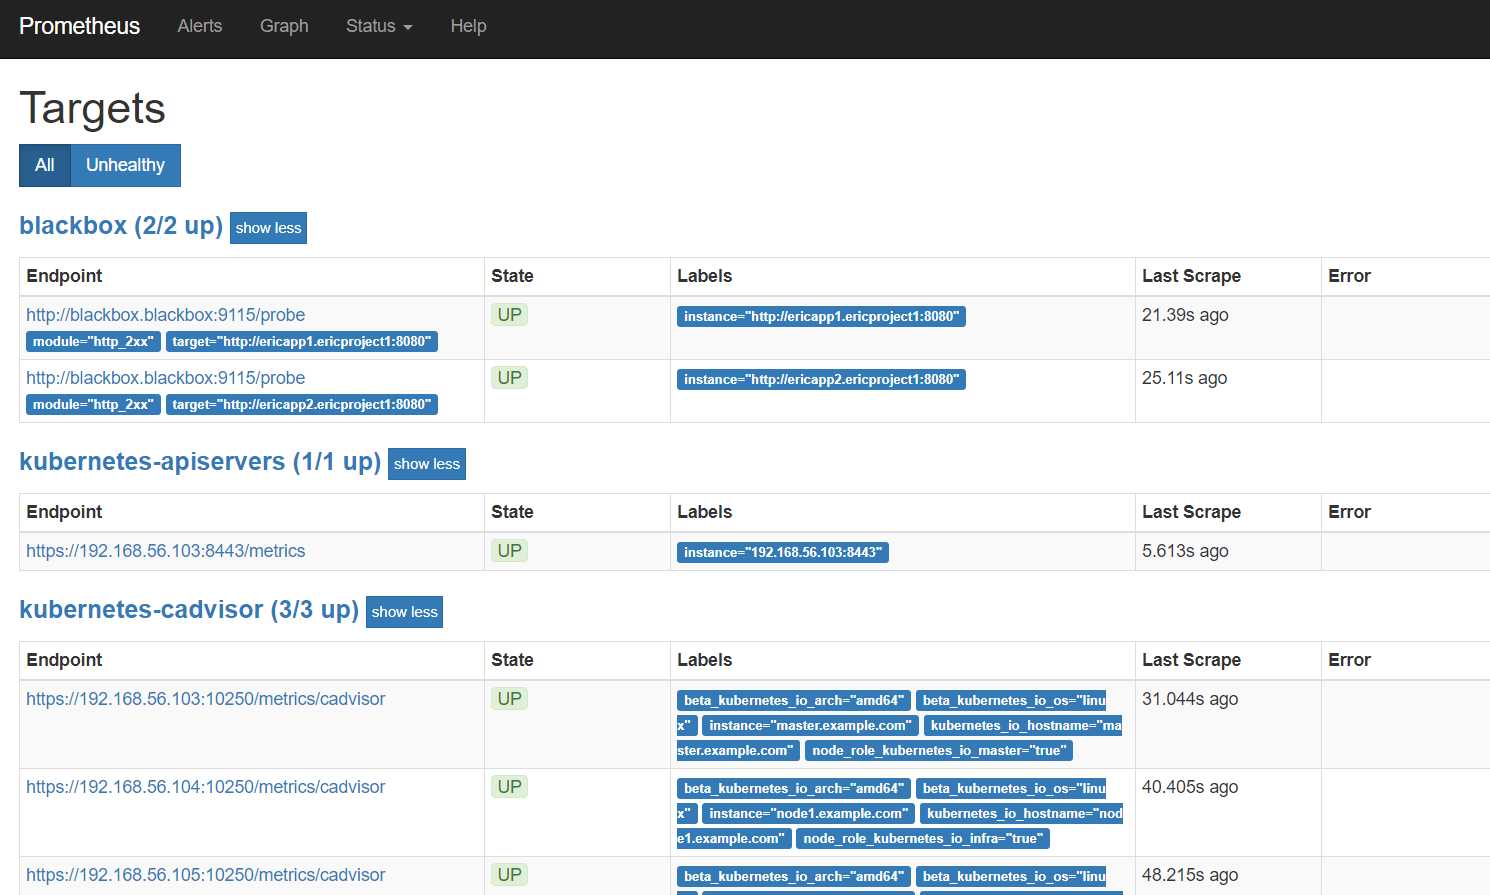Click UP badge for 192.168.56.103:8443 endpoint
This screenshot has width=1490, height=895.
[x=510, y=551]
